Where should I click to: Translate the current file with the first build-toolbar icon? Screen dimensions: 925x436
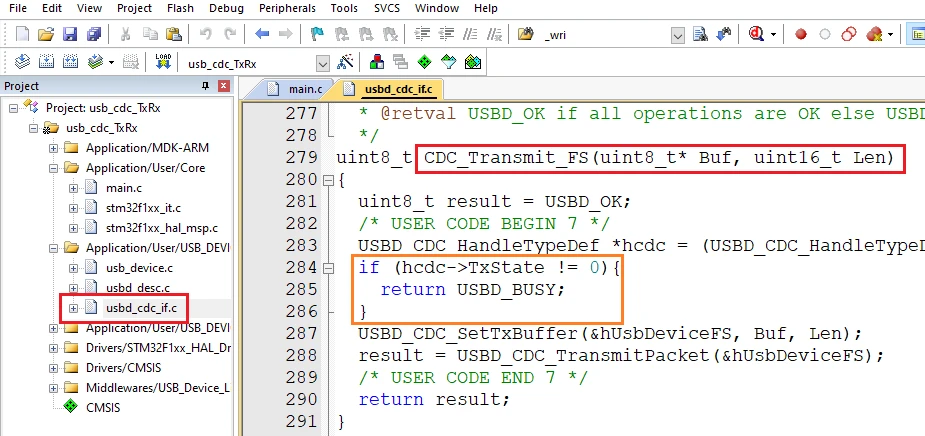[22, 62]
